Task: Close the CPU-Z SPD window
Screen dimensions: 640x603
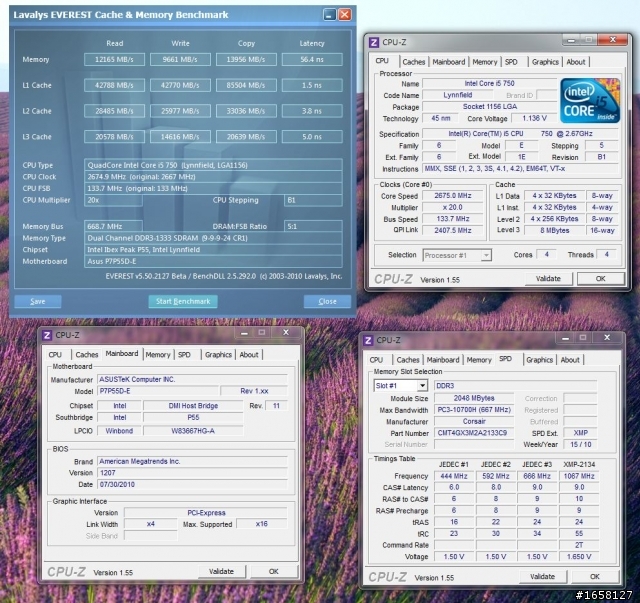Action: point(607,337)
